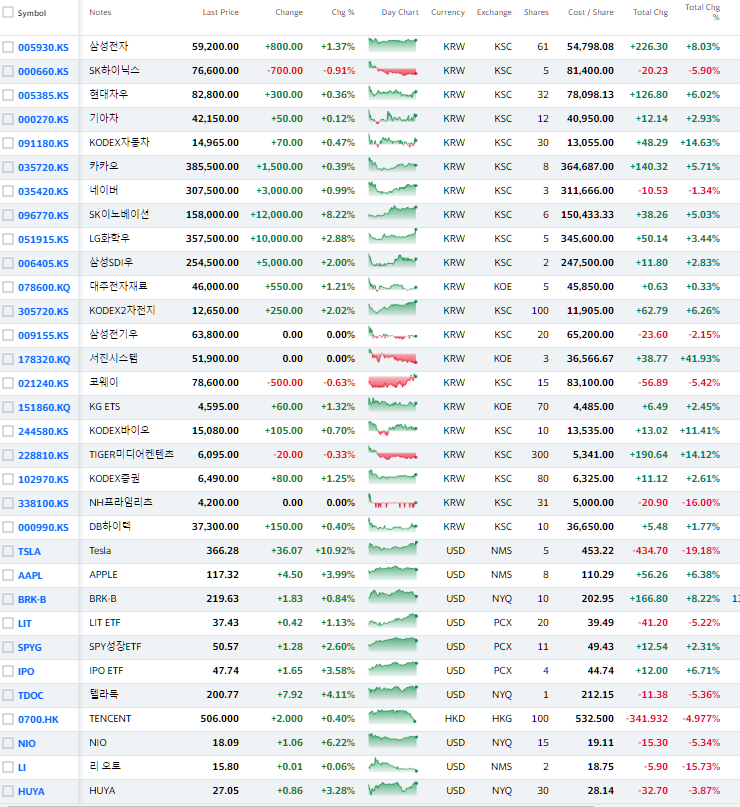Open the 000270.KS quote link
The height and width of the screenshot is (807, 740).
pos(43,119)
